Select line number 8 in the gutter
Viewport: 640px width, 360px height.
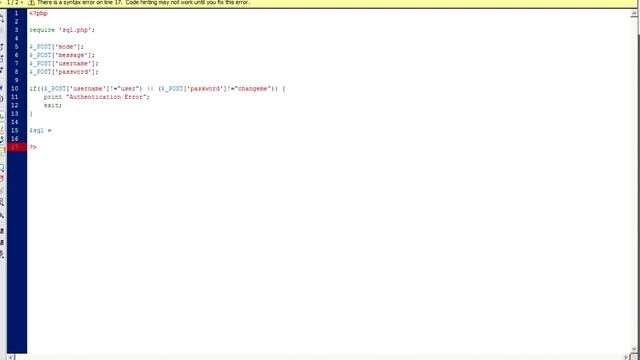click(16, 72)
